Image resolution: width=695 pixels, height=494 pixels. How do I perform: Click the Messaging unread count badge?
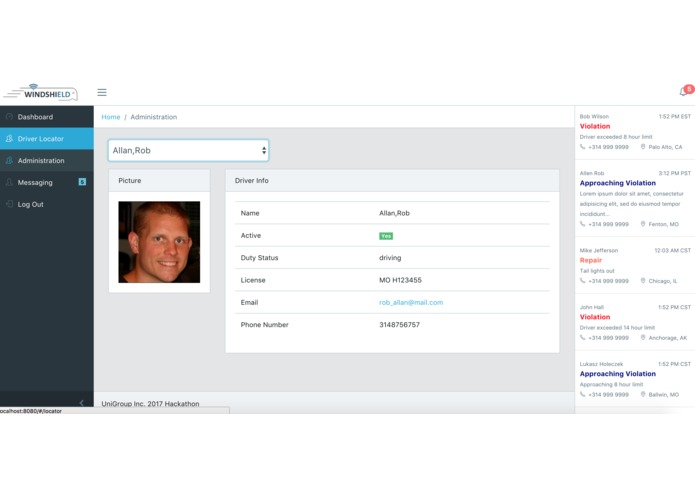(82, 182)
